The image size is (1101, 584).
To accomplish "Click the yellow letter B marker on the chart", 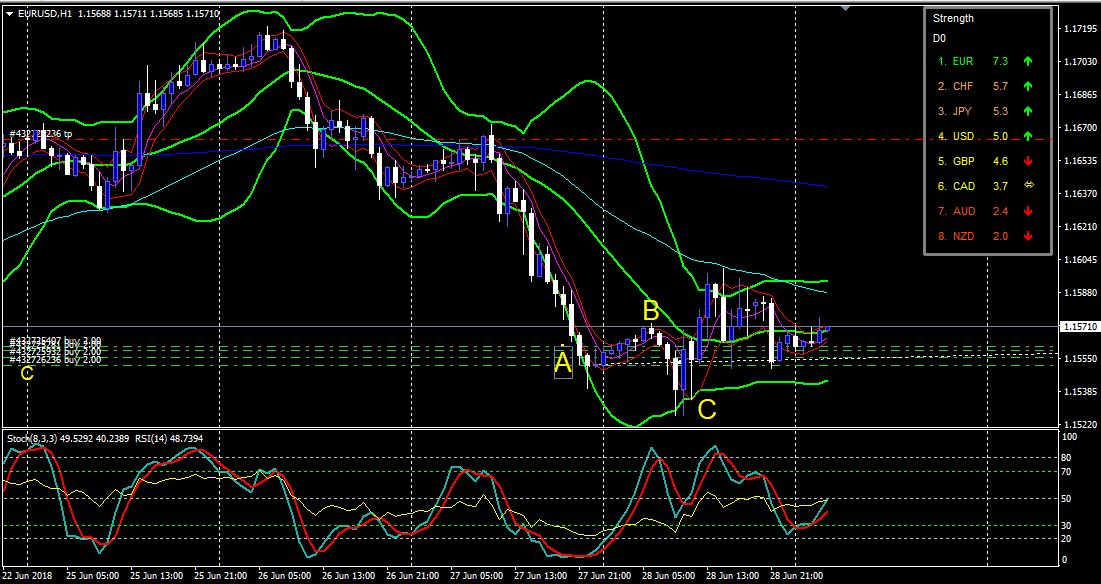I will 652,311.
